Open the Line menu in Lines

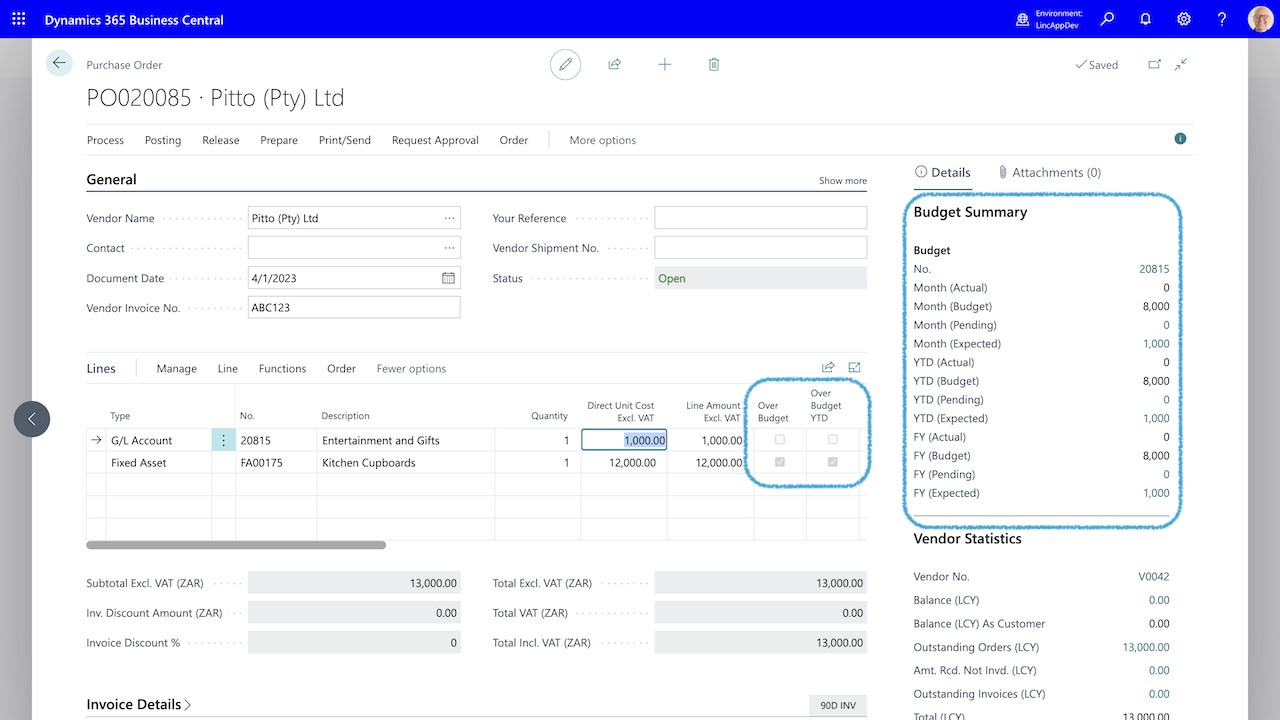point(228,369)
